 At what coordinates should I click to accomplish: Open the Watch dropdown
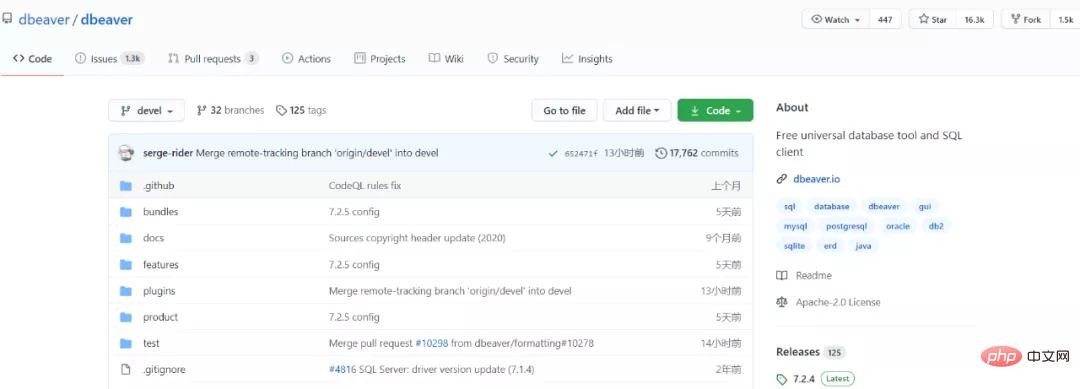835,20
